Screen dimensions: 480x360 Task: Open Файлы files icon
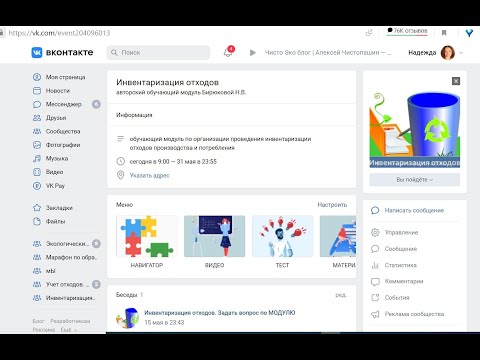pyautogui.click(x=37, y=221)
